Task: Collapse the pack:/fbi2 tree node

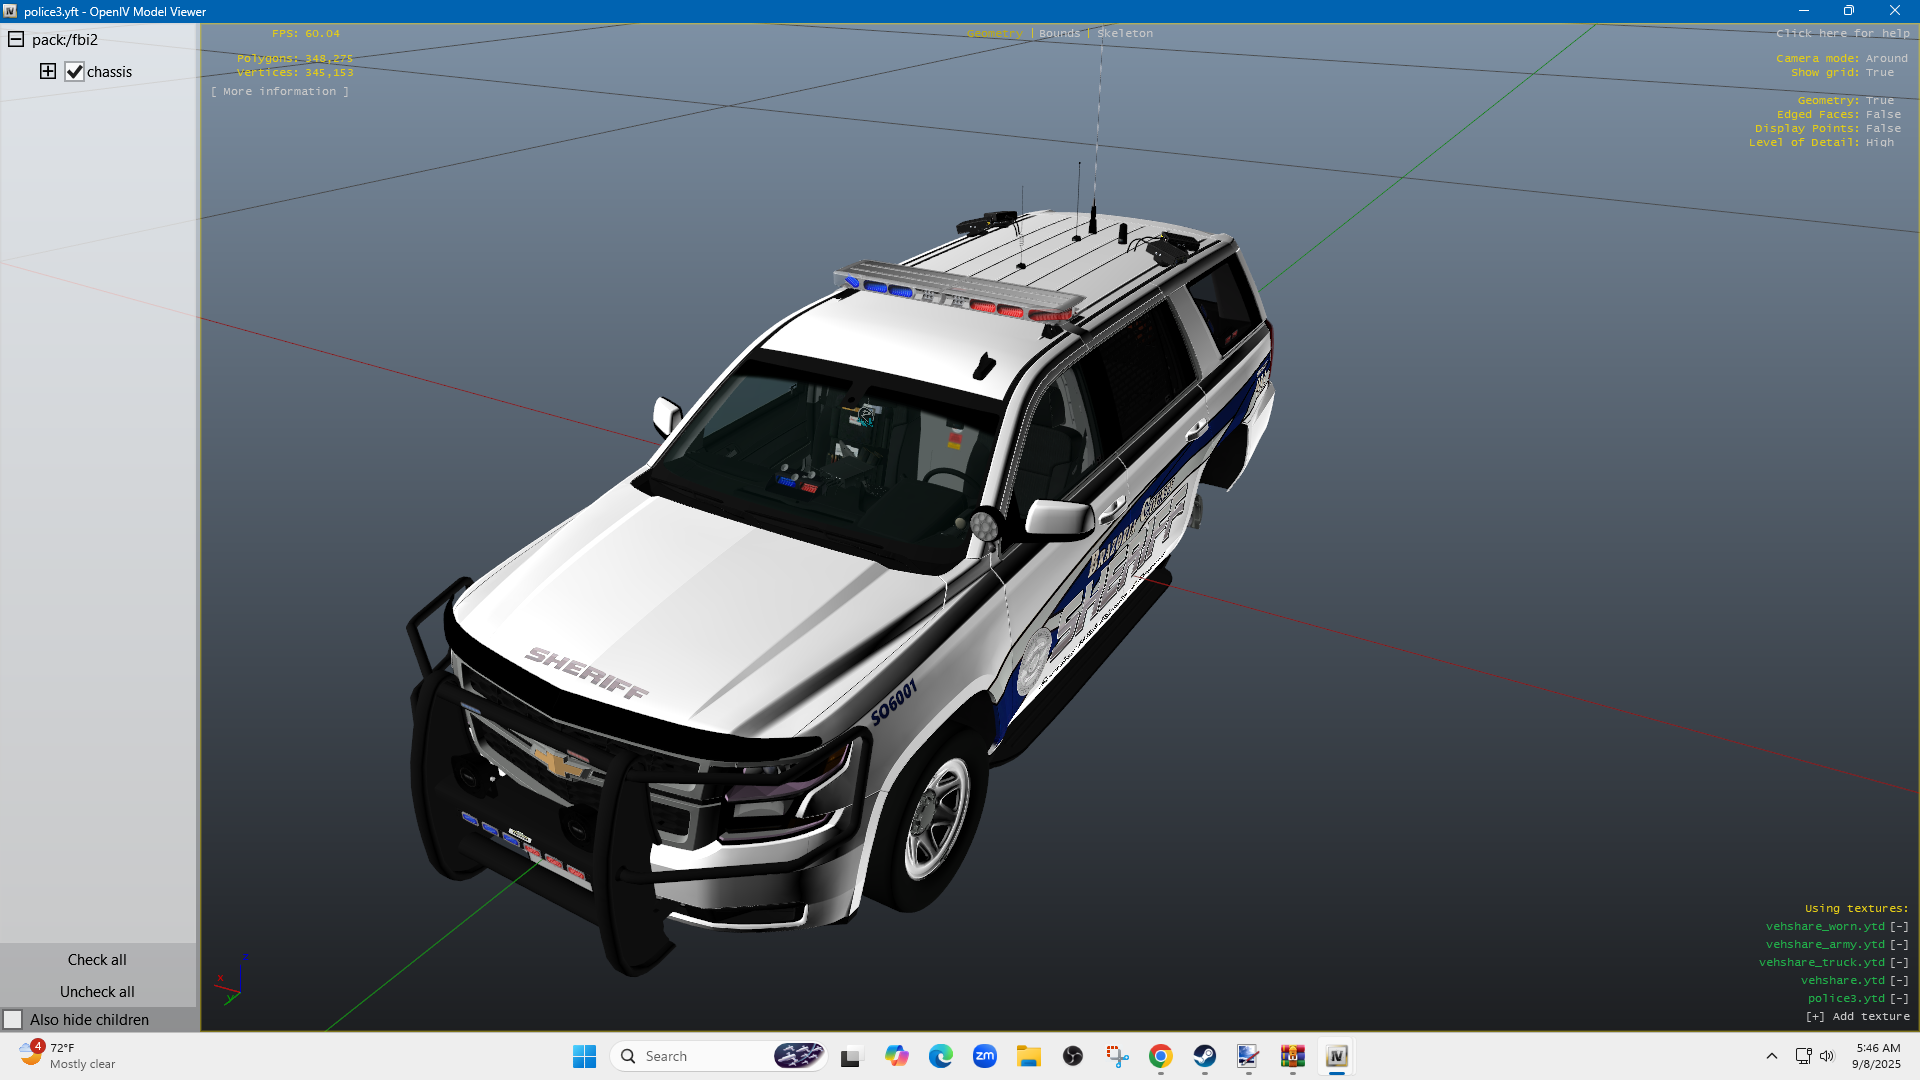Action: (x=16, y=39)
